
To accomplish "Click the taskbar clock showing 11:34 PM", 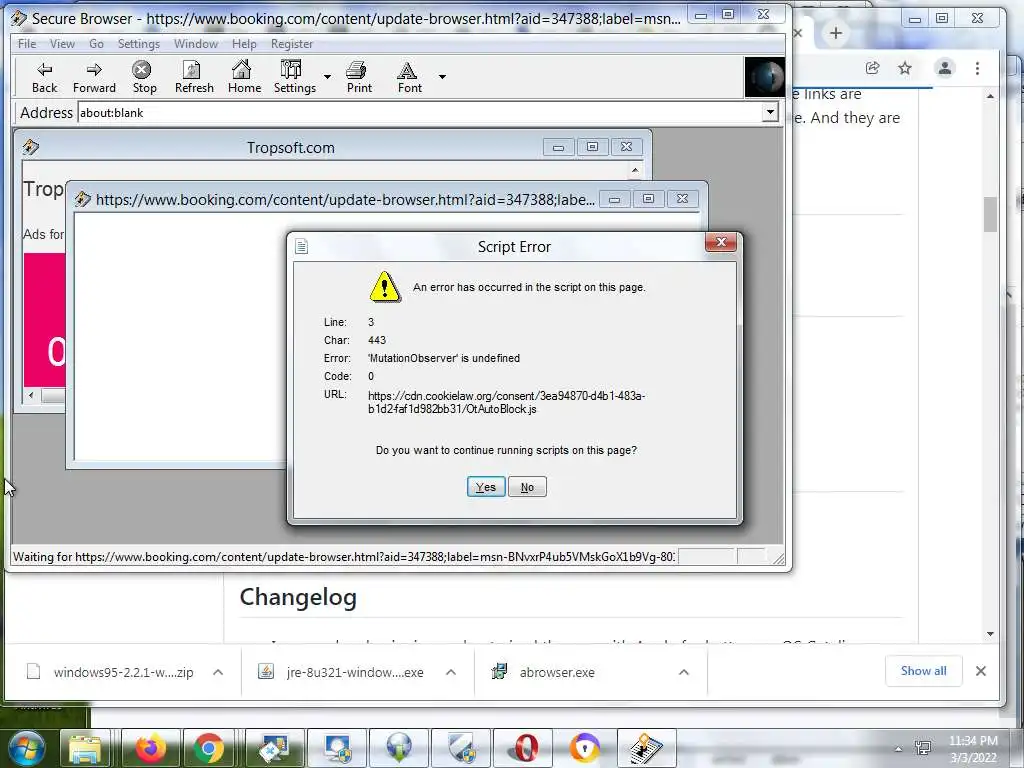I will (973, 748).
